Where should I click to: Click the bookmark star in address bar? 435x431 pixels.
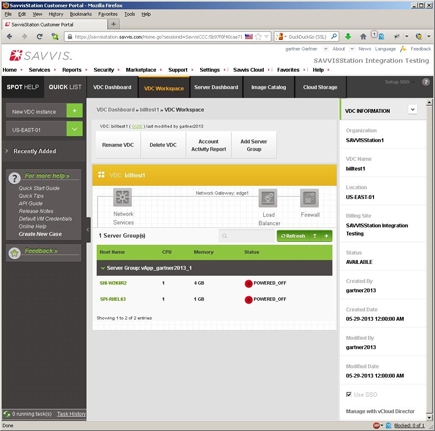coord(258,37)
